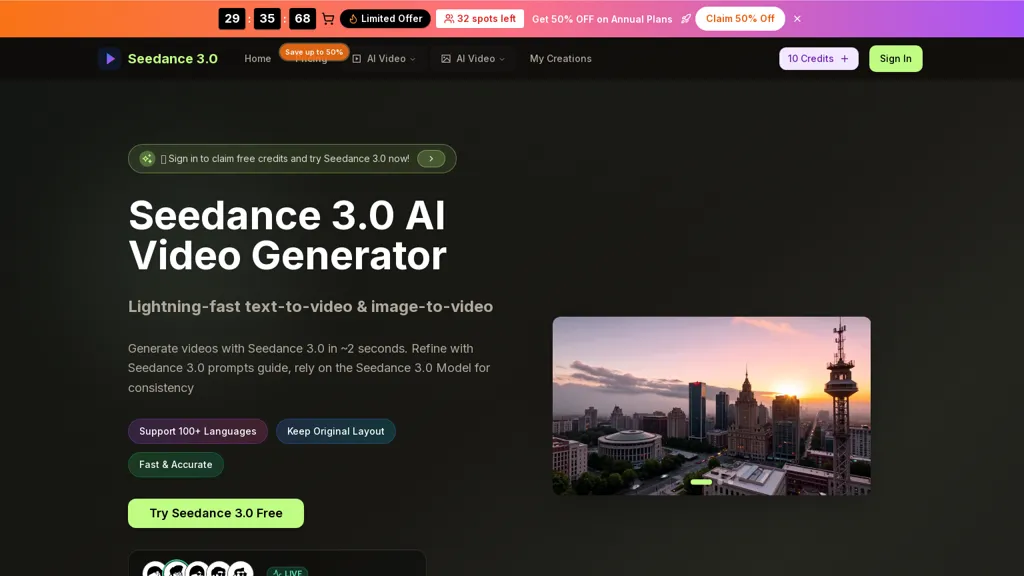Click the countdown seconds box showing 68
This screenshot has width=1024, height=576.
pos(302,19)
